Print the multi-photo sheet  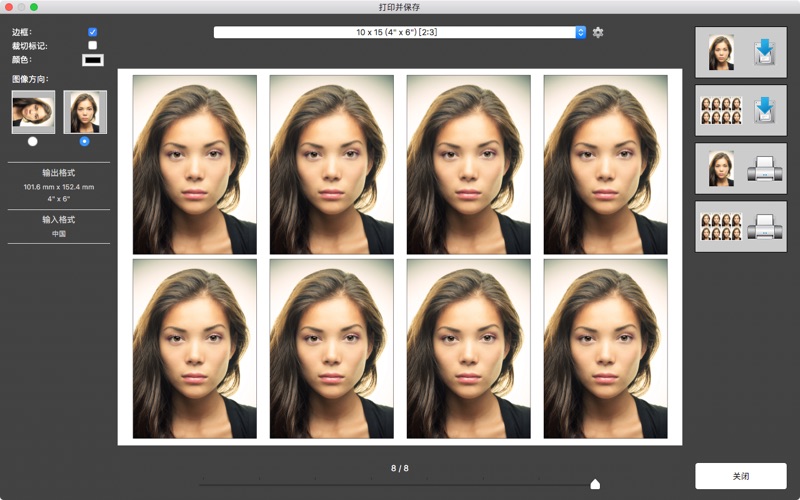pos(740,226)
